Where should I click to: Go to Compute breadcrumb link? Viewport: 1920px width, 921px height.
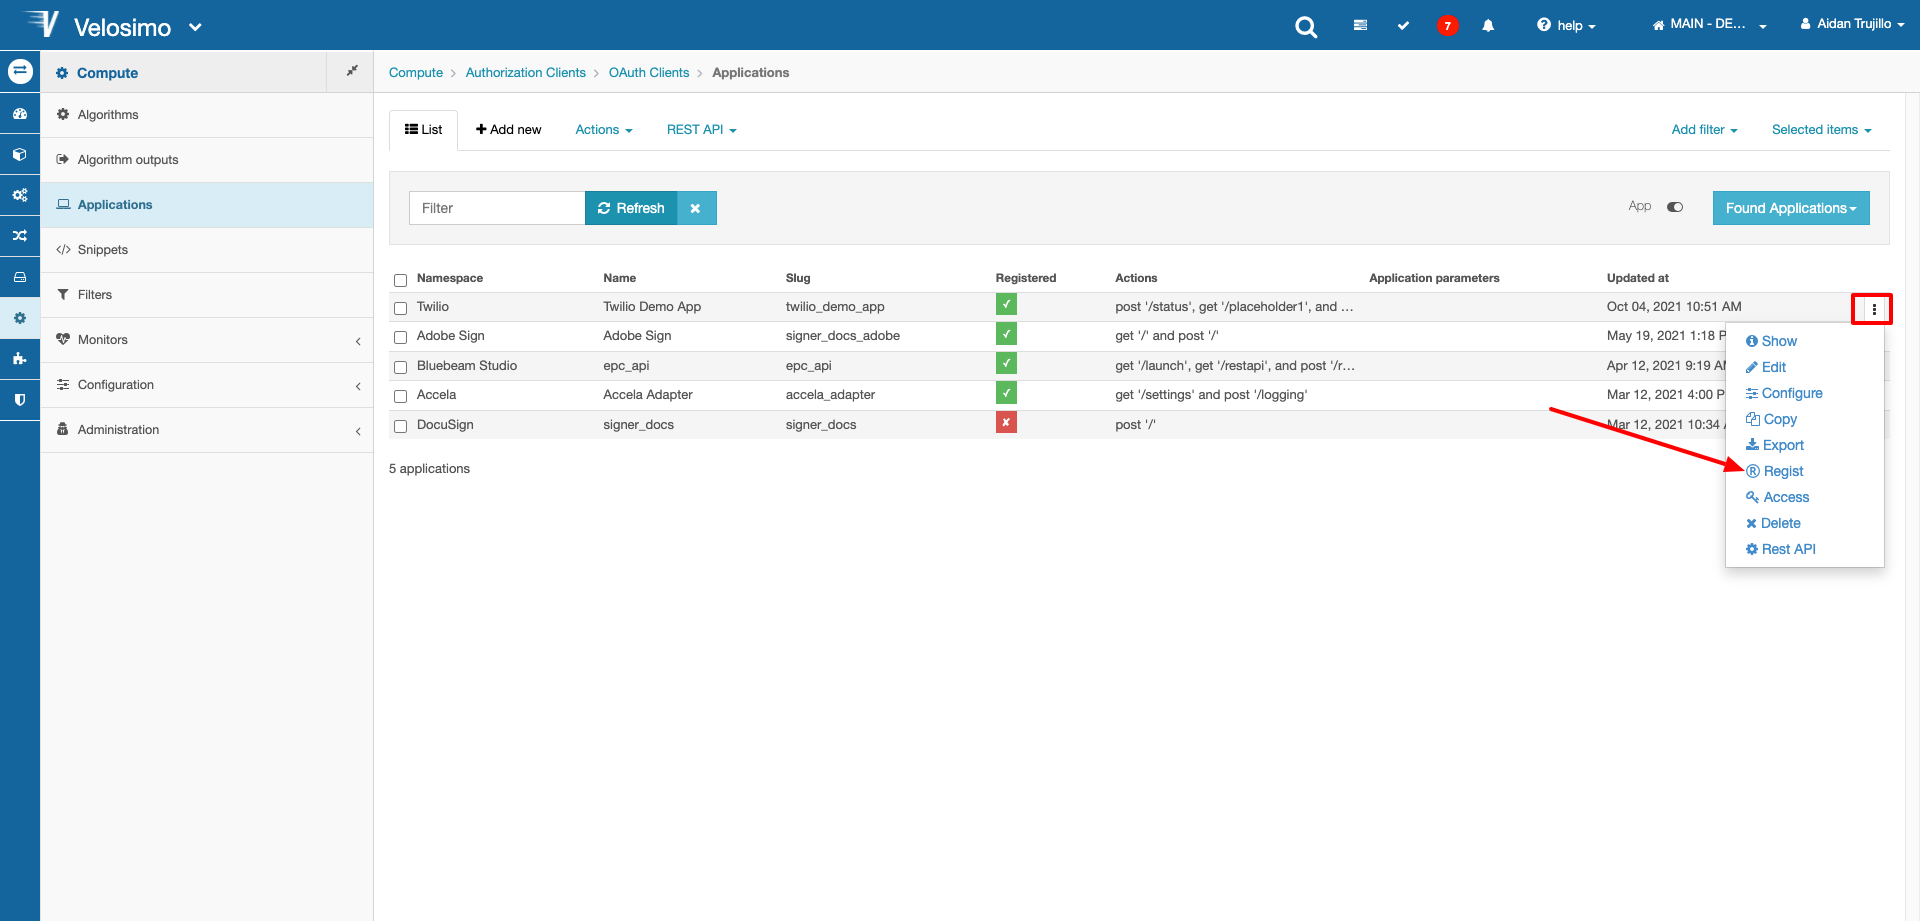click(x=416, y=73)
